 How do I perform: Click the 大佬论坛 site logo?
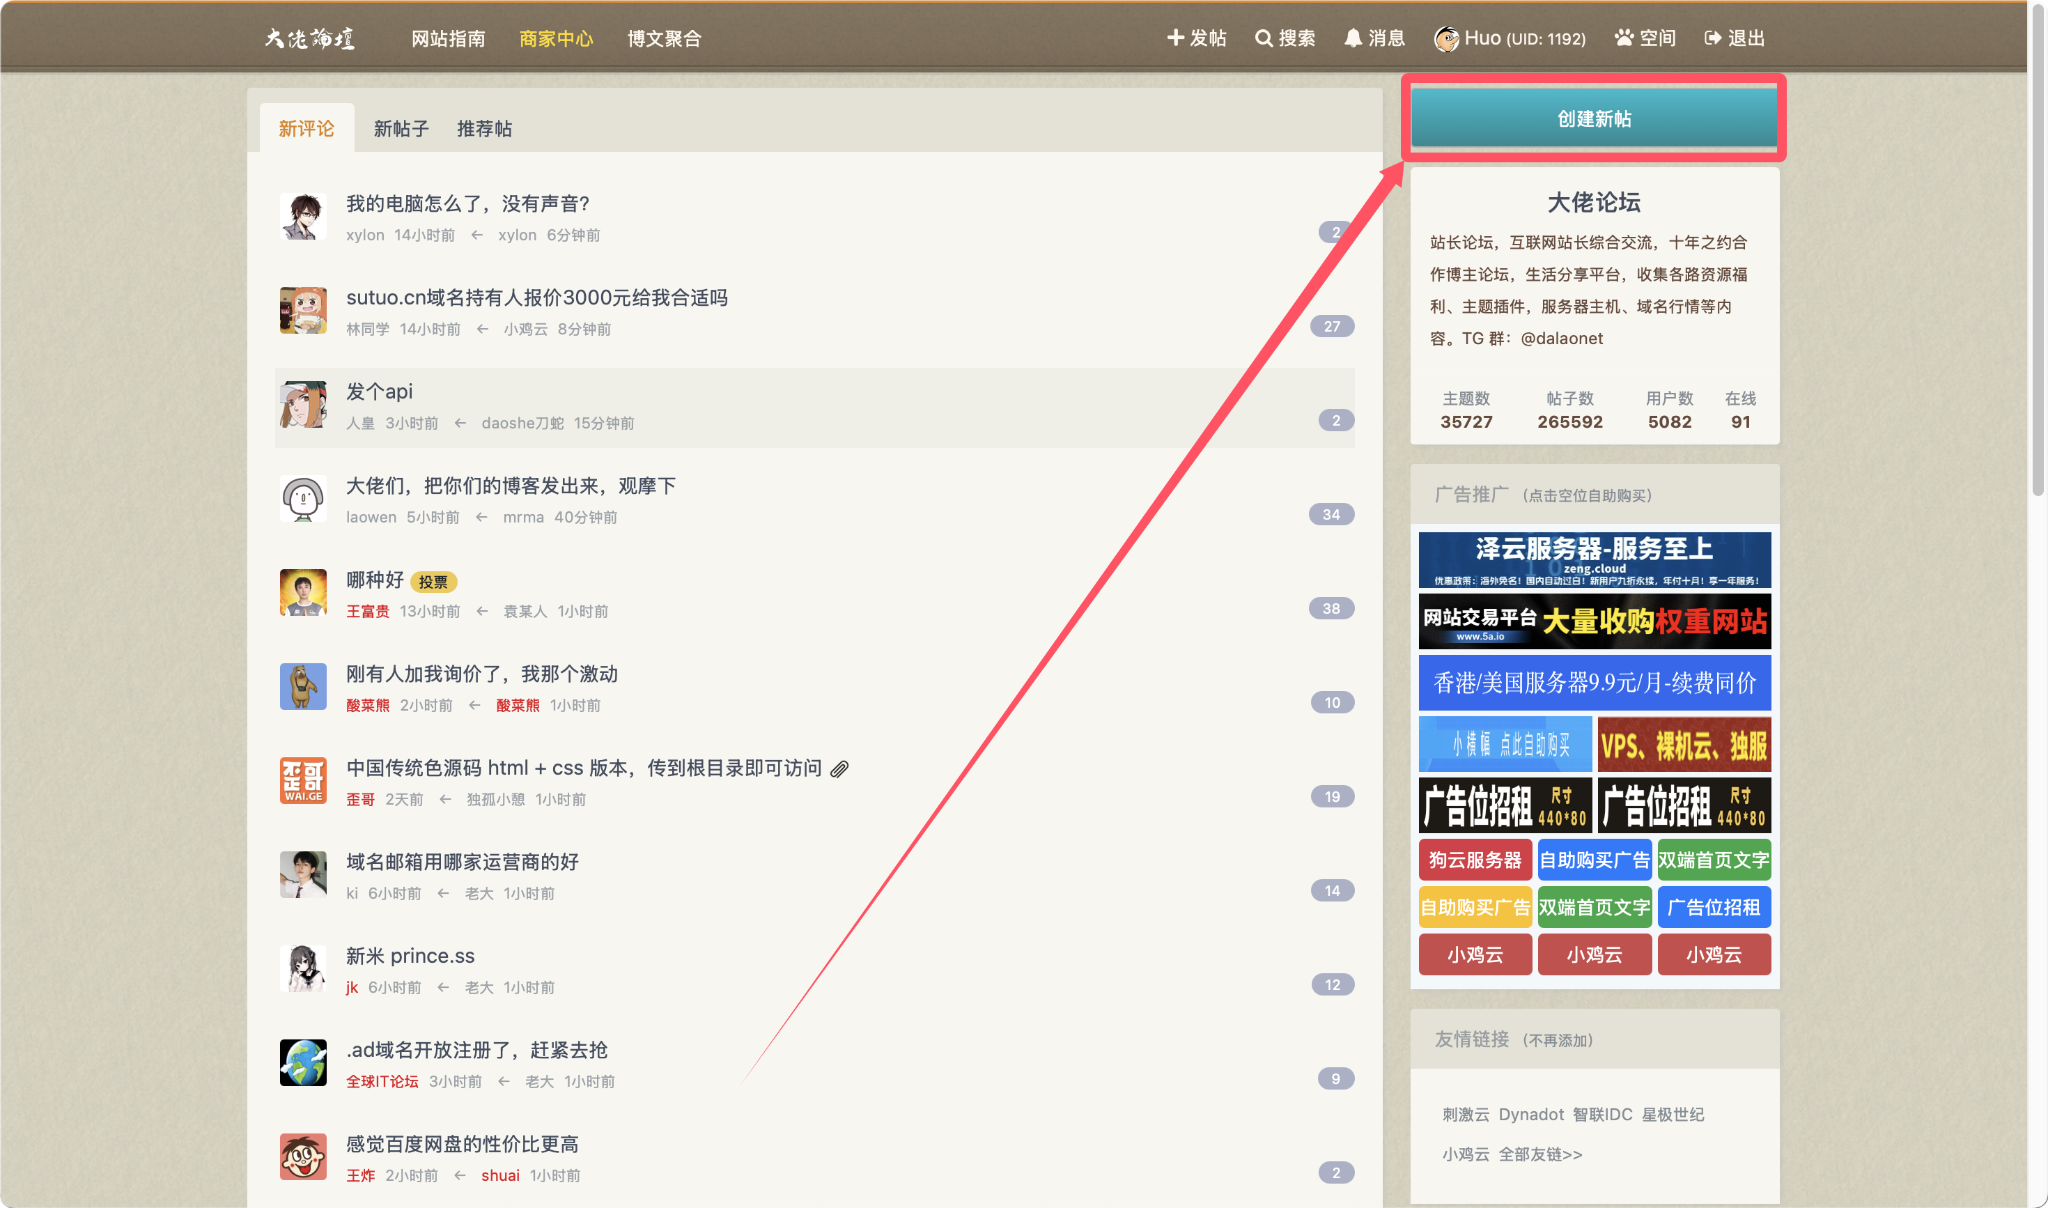309,38
